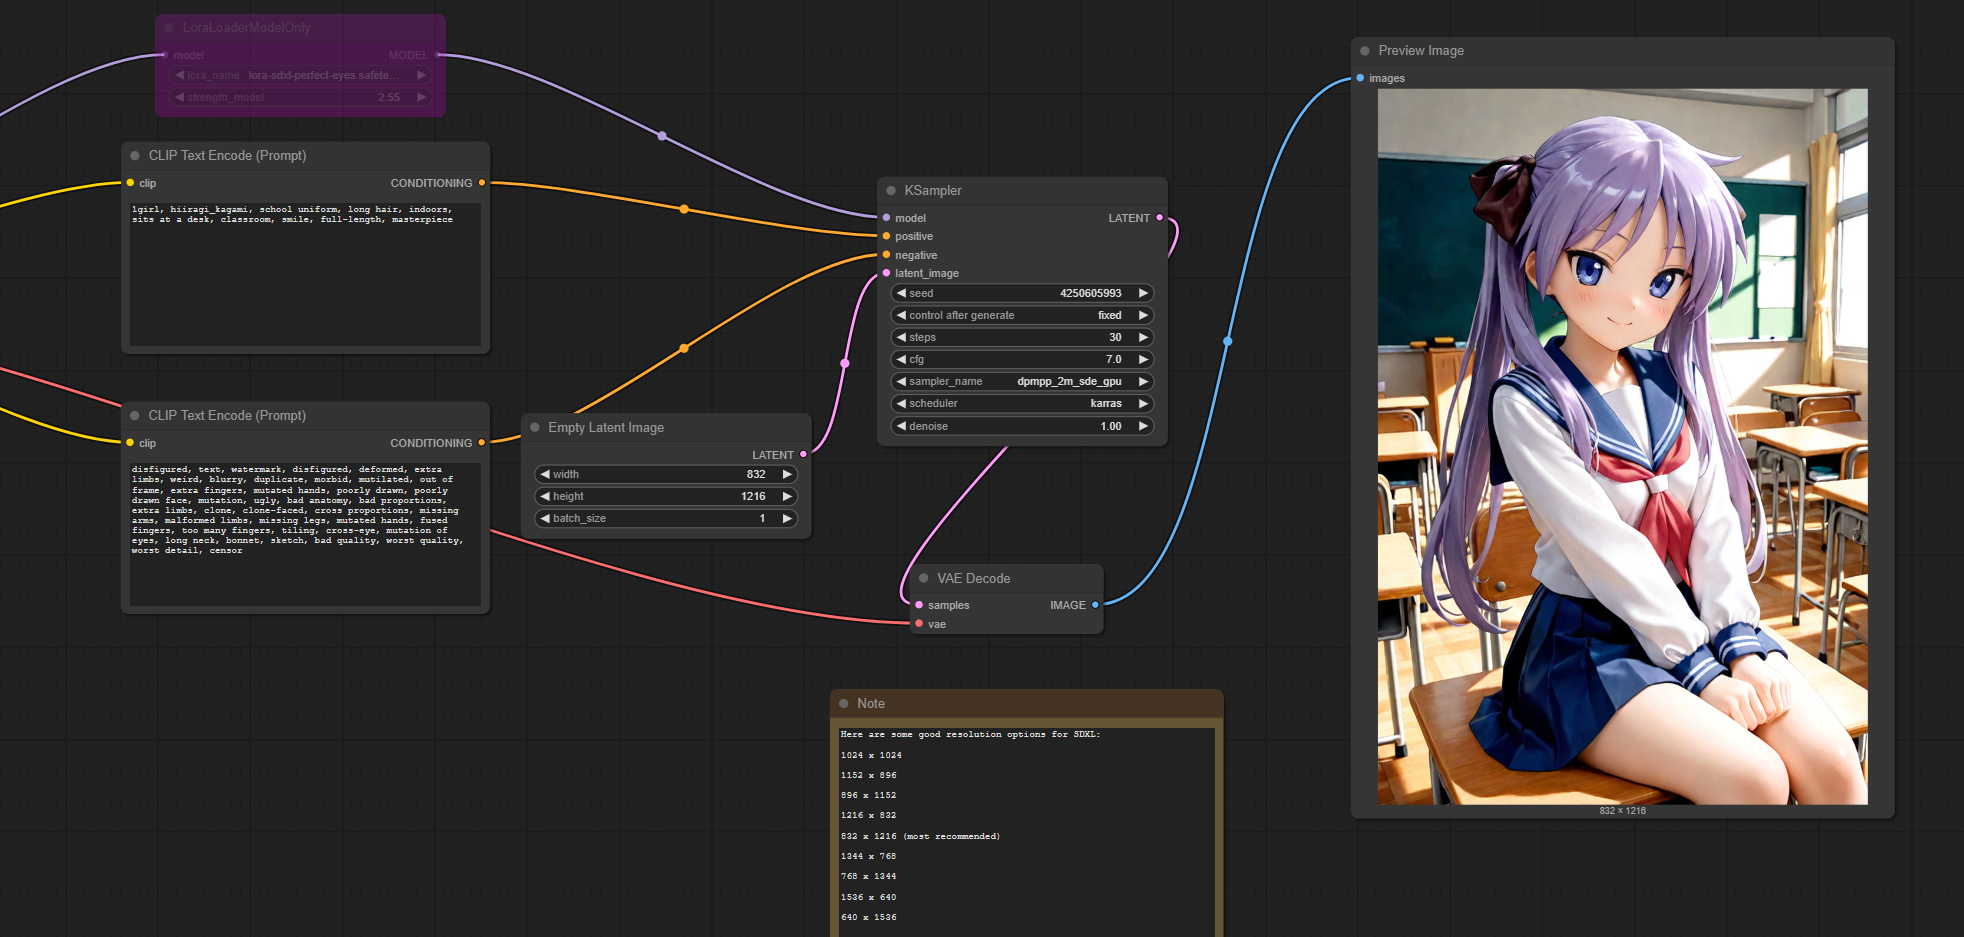Screen dimensions: 1964x937
Task: Click the VAE Decode IMAGE output socket
Action: pyautogui.click(x=1095, y=605)
